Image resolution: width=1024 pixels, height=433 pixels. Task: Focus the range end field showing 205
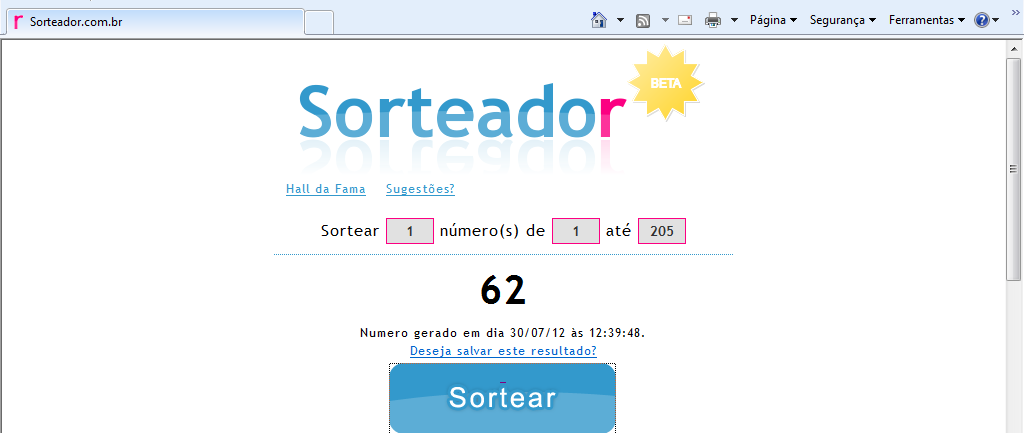(662, 231)
